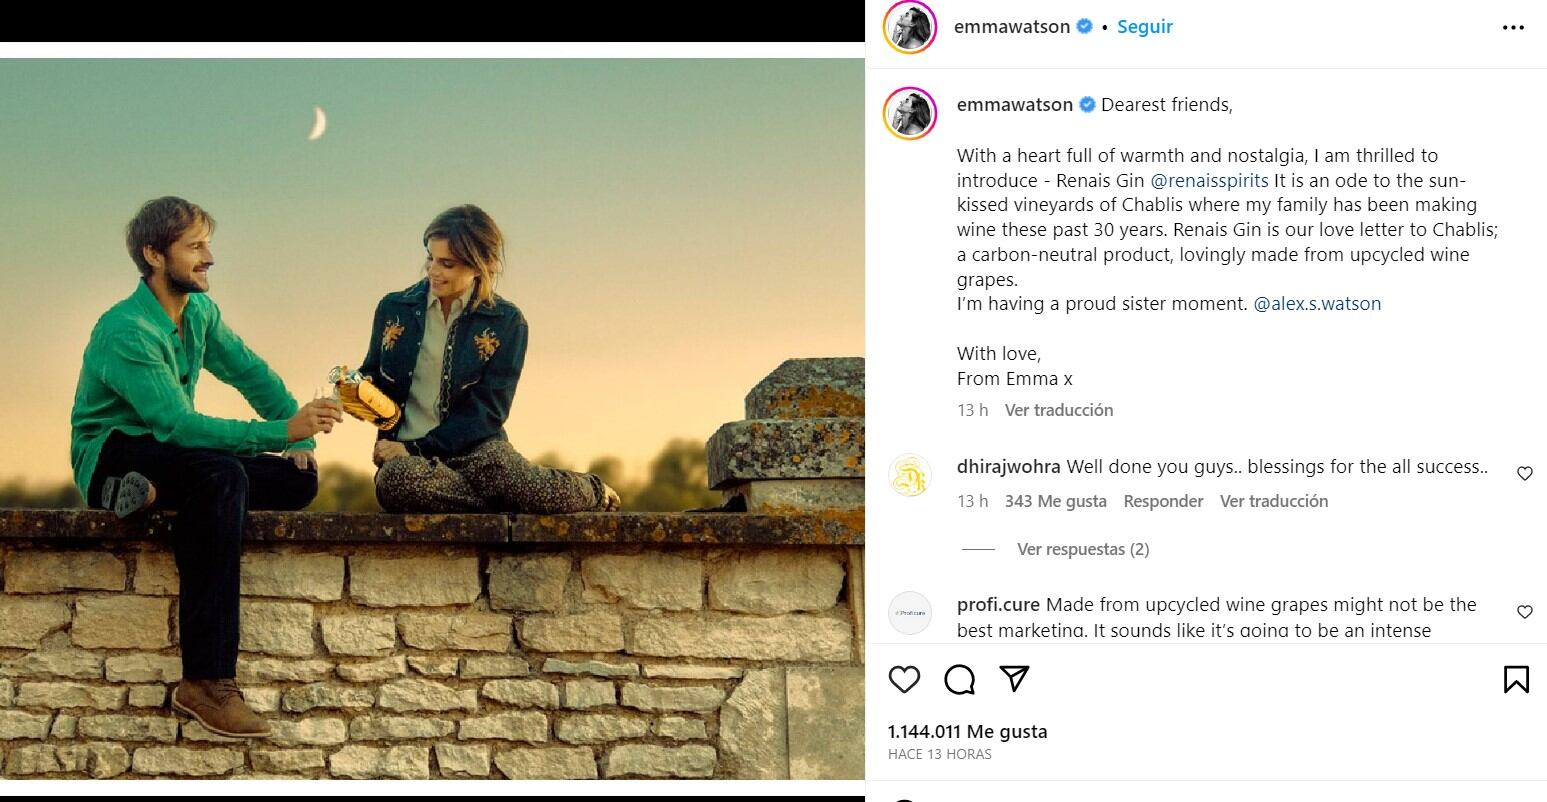1547x802 pixels.
Task: Save the post with the bookmark icon
Action: point(1517,679)
